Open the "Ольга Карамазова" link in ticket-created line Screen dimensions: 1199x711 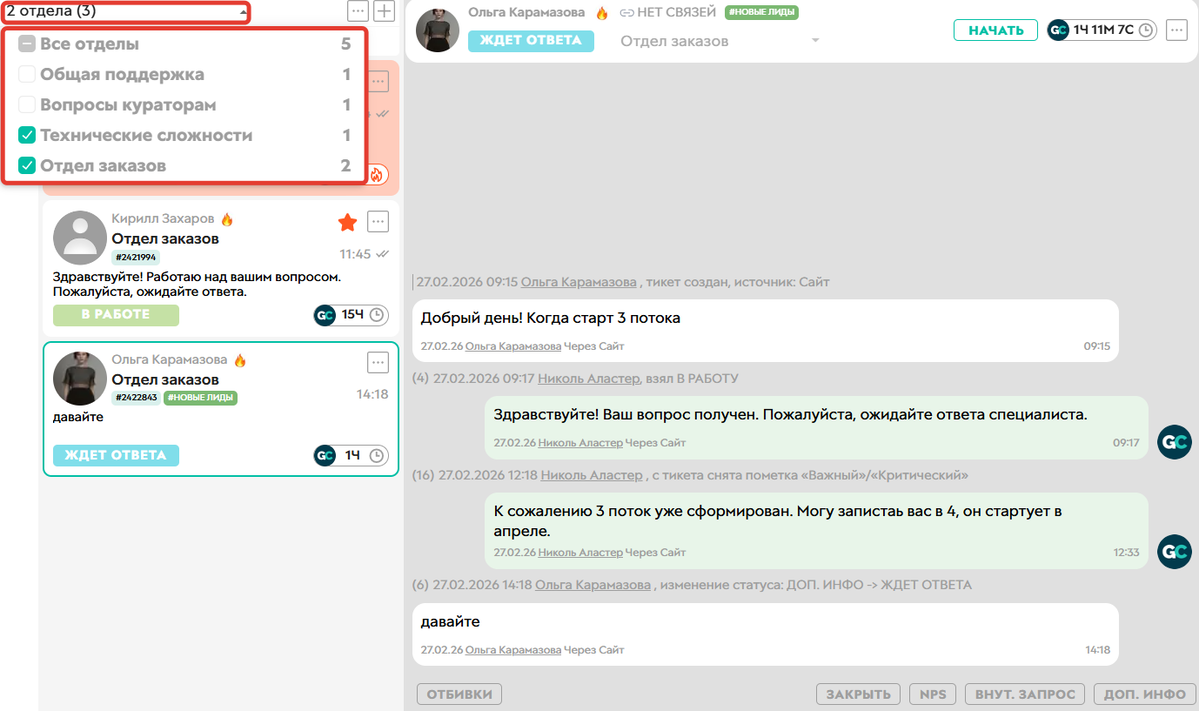tap(579, 282)
